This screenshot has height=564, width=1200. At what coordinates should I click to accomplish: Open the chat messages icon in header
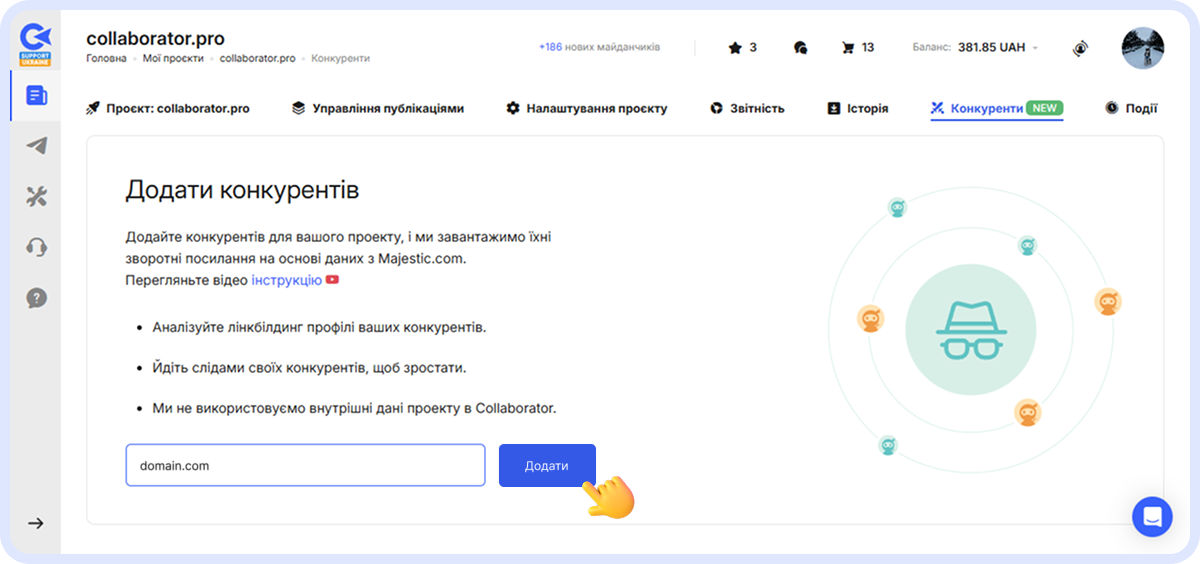(x=800, y=47)
